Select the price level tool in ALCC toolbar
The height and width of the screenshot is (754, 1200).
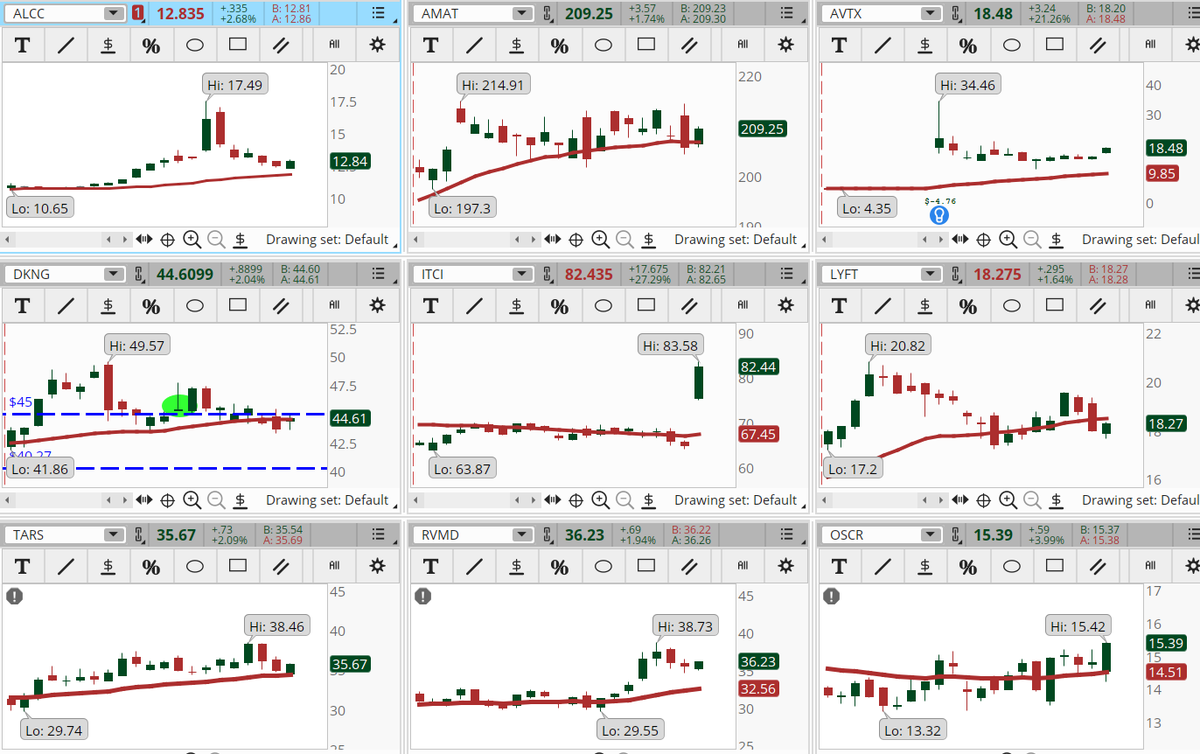pyautogui.click(x=108, y=46)
